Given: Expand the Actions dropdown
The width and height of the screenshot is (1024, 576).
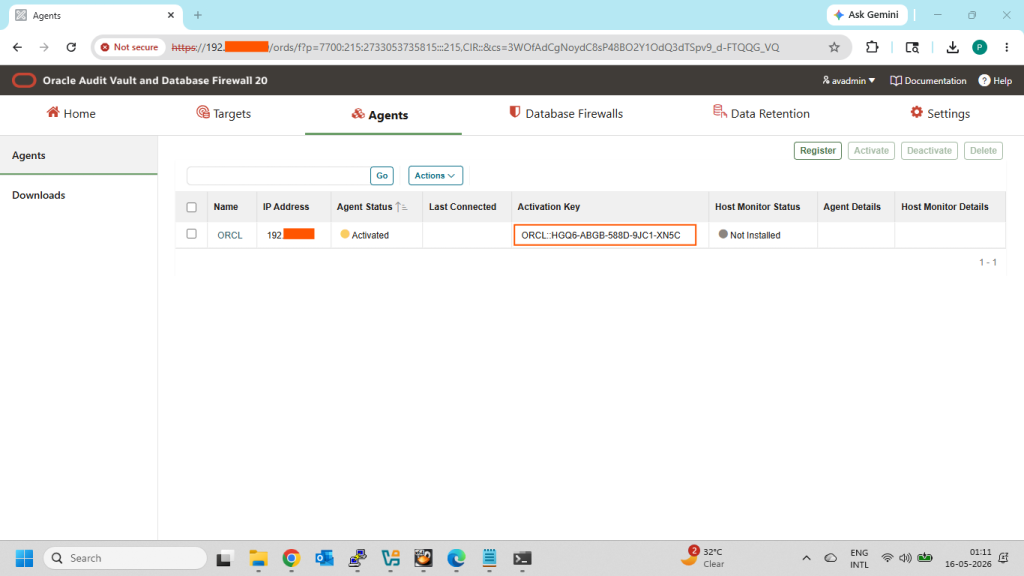Looking at the screenshot, I should tap(436, 176).
